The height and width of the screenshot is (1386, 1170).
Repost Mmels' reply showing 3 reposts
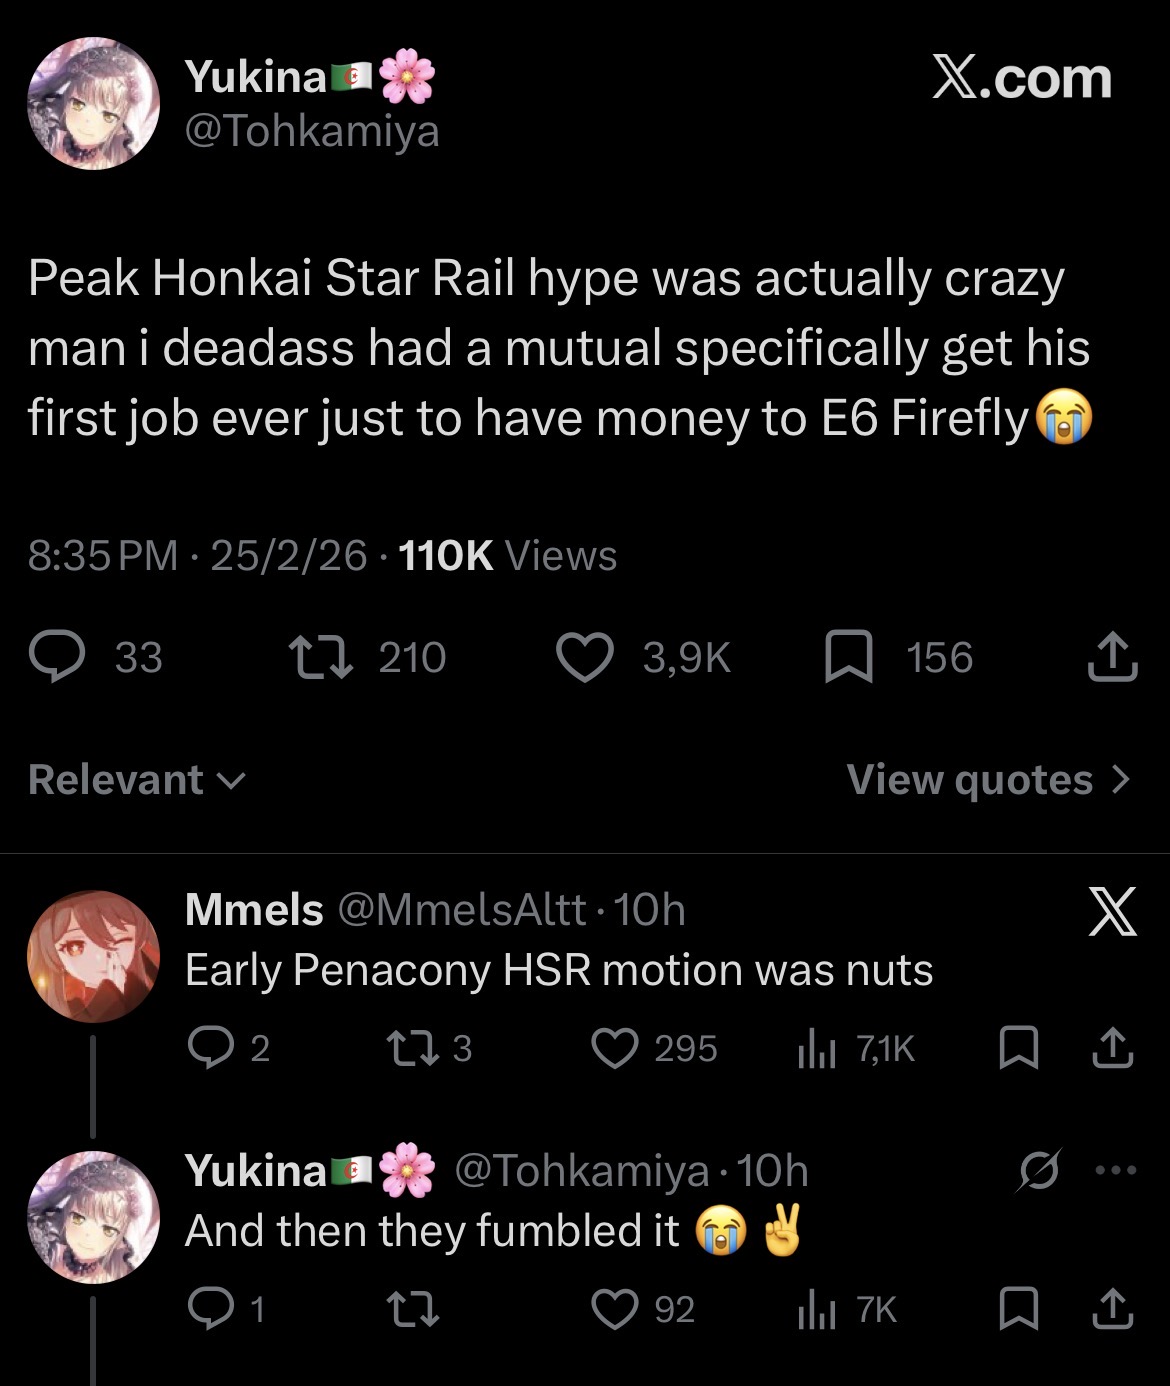(x=406, y=1049)
